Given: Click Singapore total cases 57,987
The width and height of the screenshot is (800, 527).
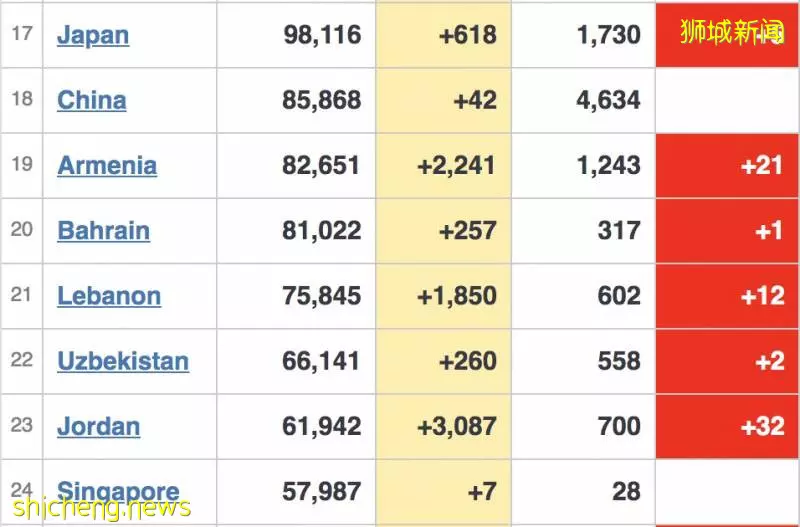Looking at the screenshot, I should tap(321, 492).
